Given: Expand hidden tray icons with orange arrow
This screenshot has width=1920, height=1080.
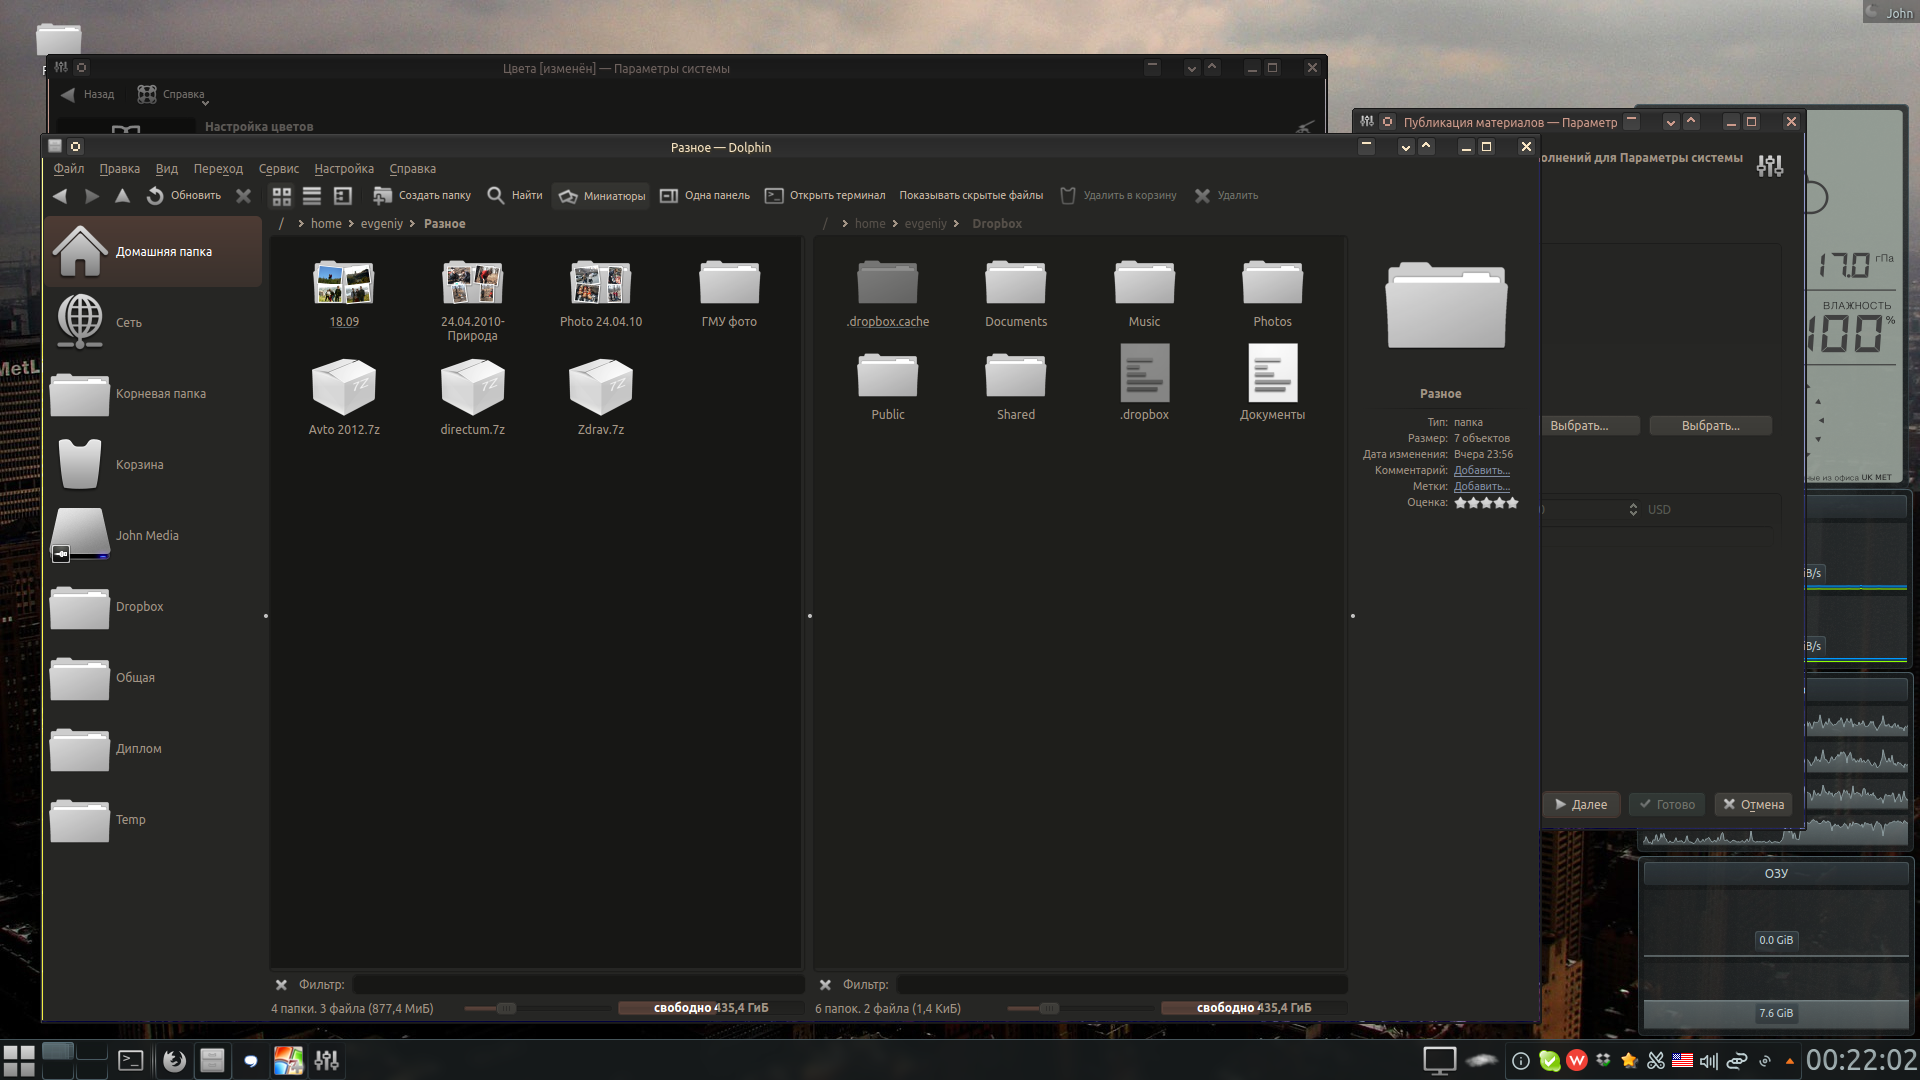Looking at the screenshot, I should pyautogui.click(x=1789, y=1061).
